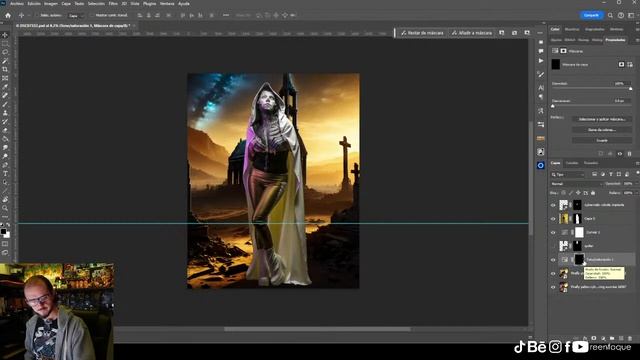Select the Rectangular Marquee tool

pos(5,44)
